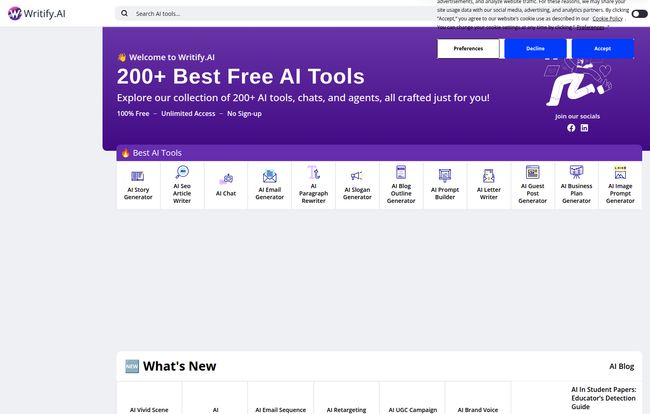
Task: Open AI UGC Campaign tool card
Action: (x=412, y=398)
